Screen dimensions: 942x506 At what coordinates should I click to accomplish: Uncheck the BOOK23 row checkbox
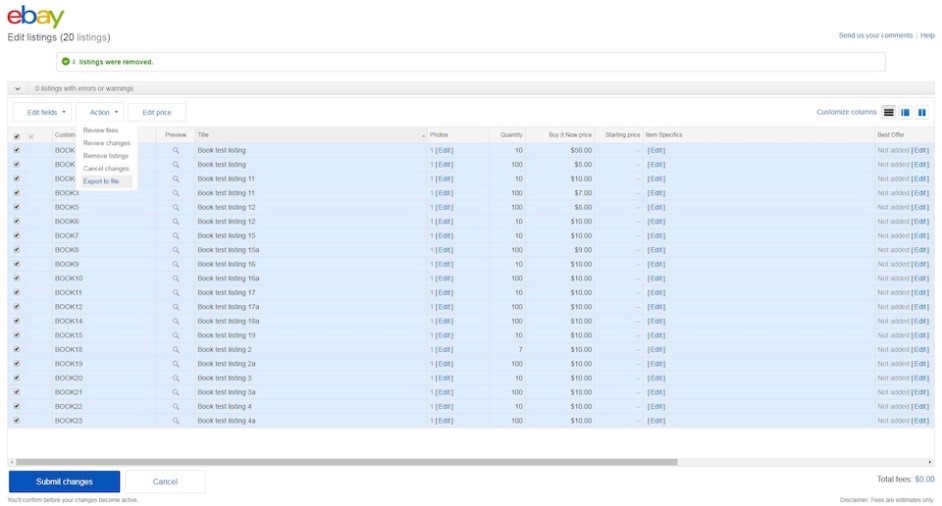coord(16,421)
